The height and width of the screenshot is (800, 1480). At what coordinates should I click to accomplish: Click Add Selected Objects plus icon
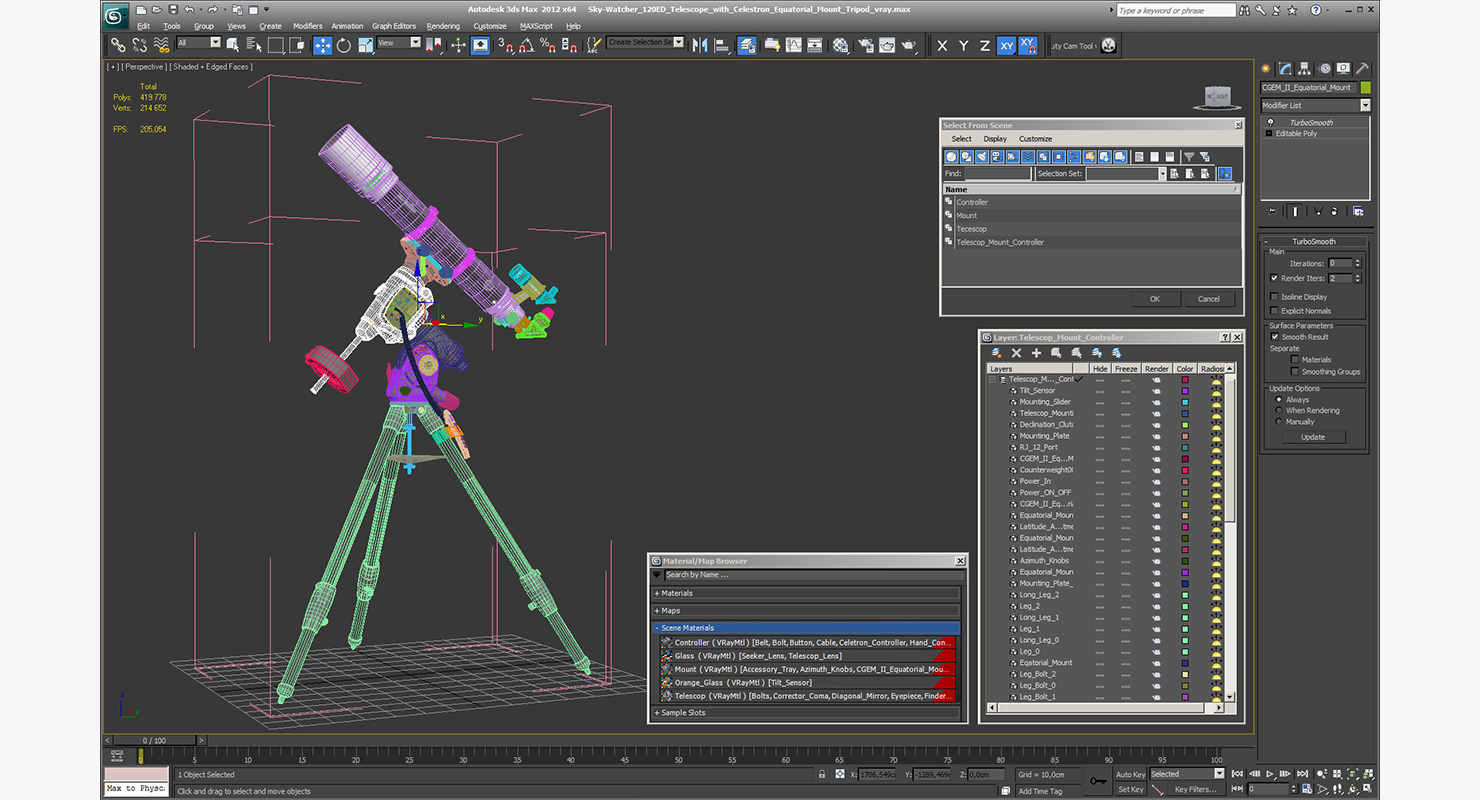coord(1036,353)
